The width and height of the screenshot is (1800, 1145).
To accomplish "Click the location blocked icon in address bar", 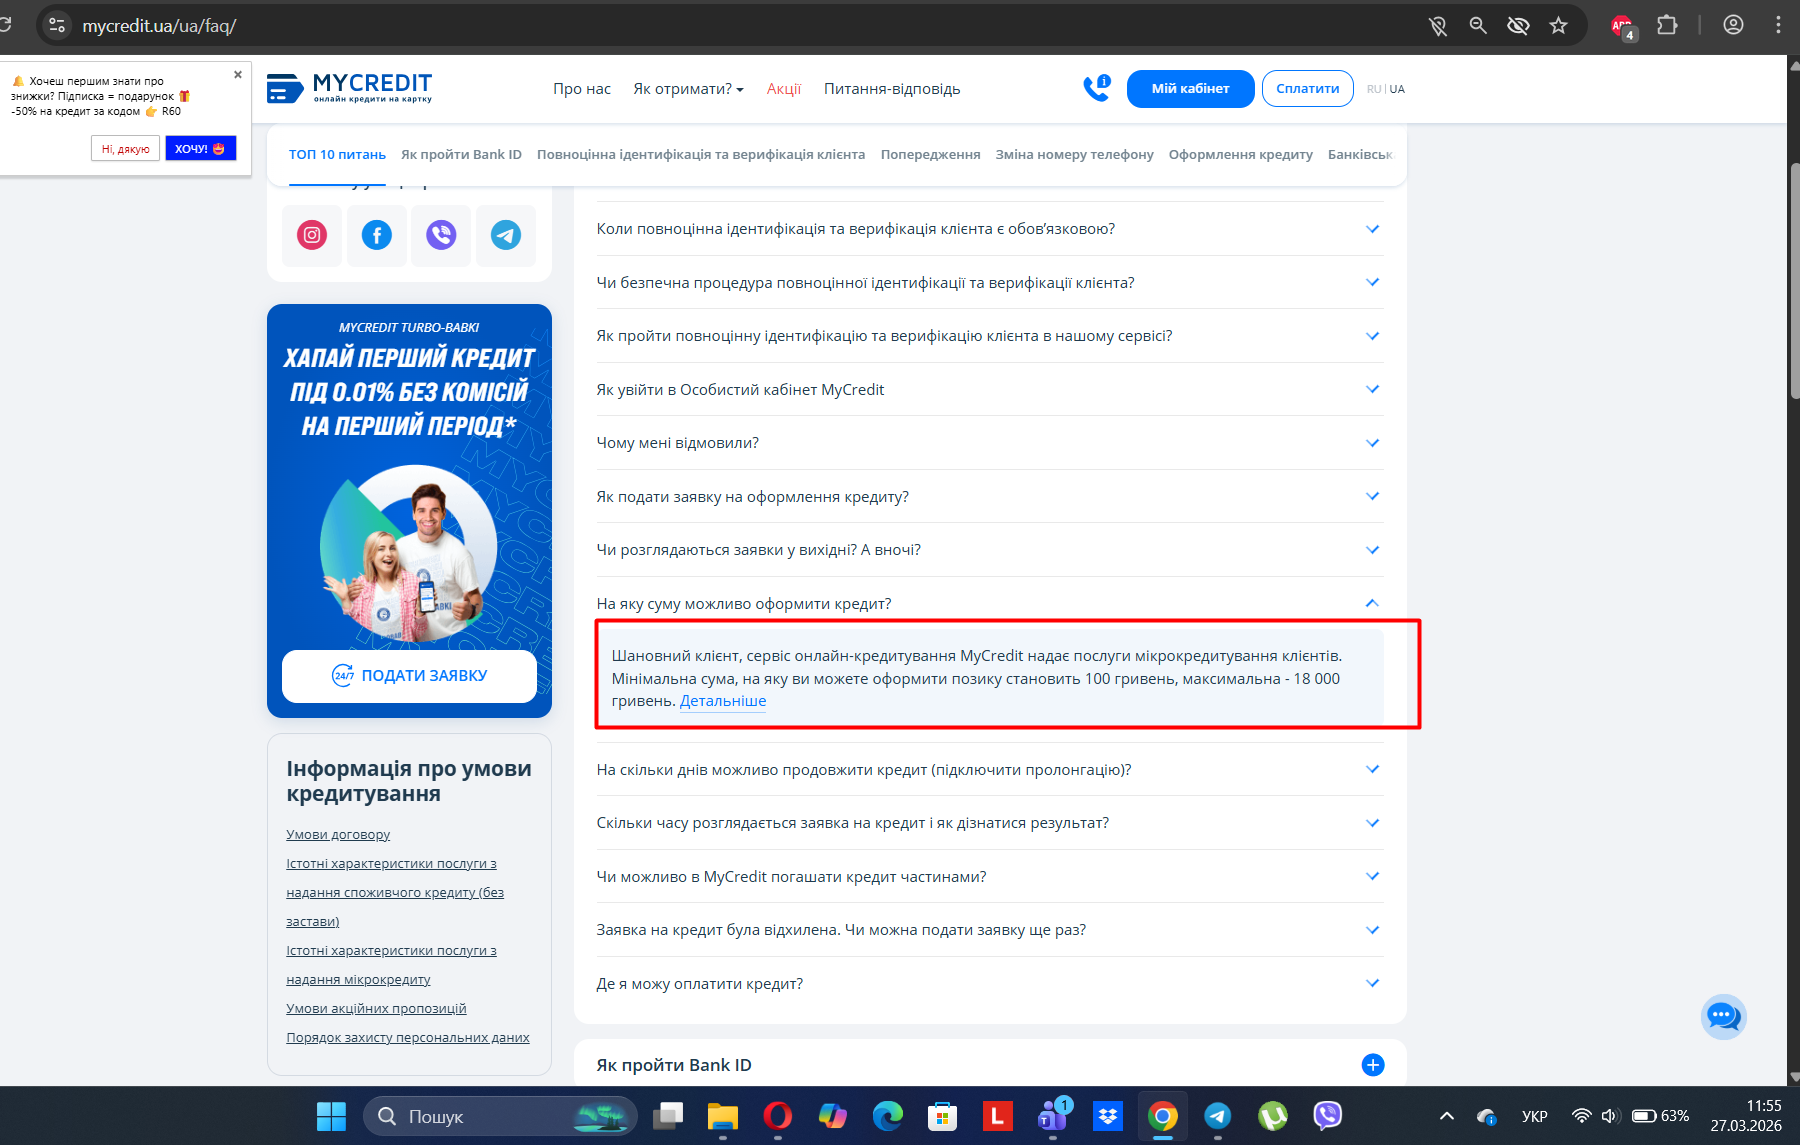I will point(1438,26).
